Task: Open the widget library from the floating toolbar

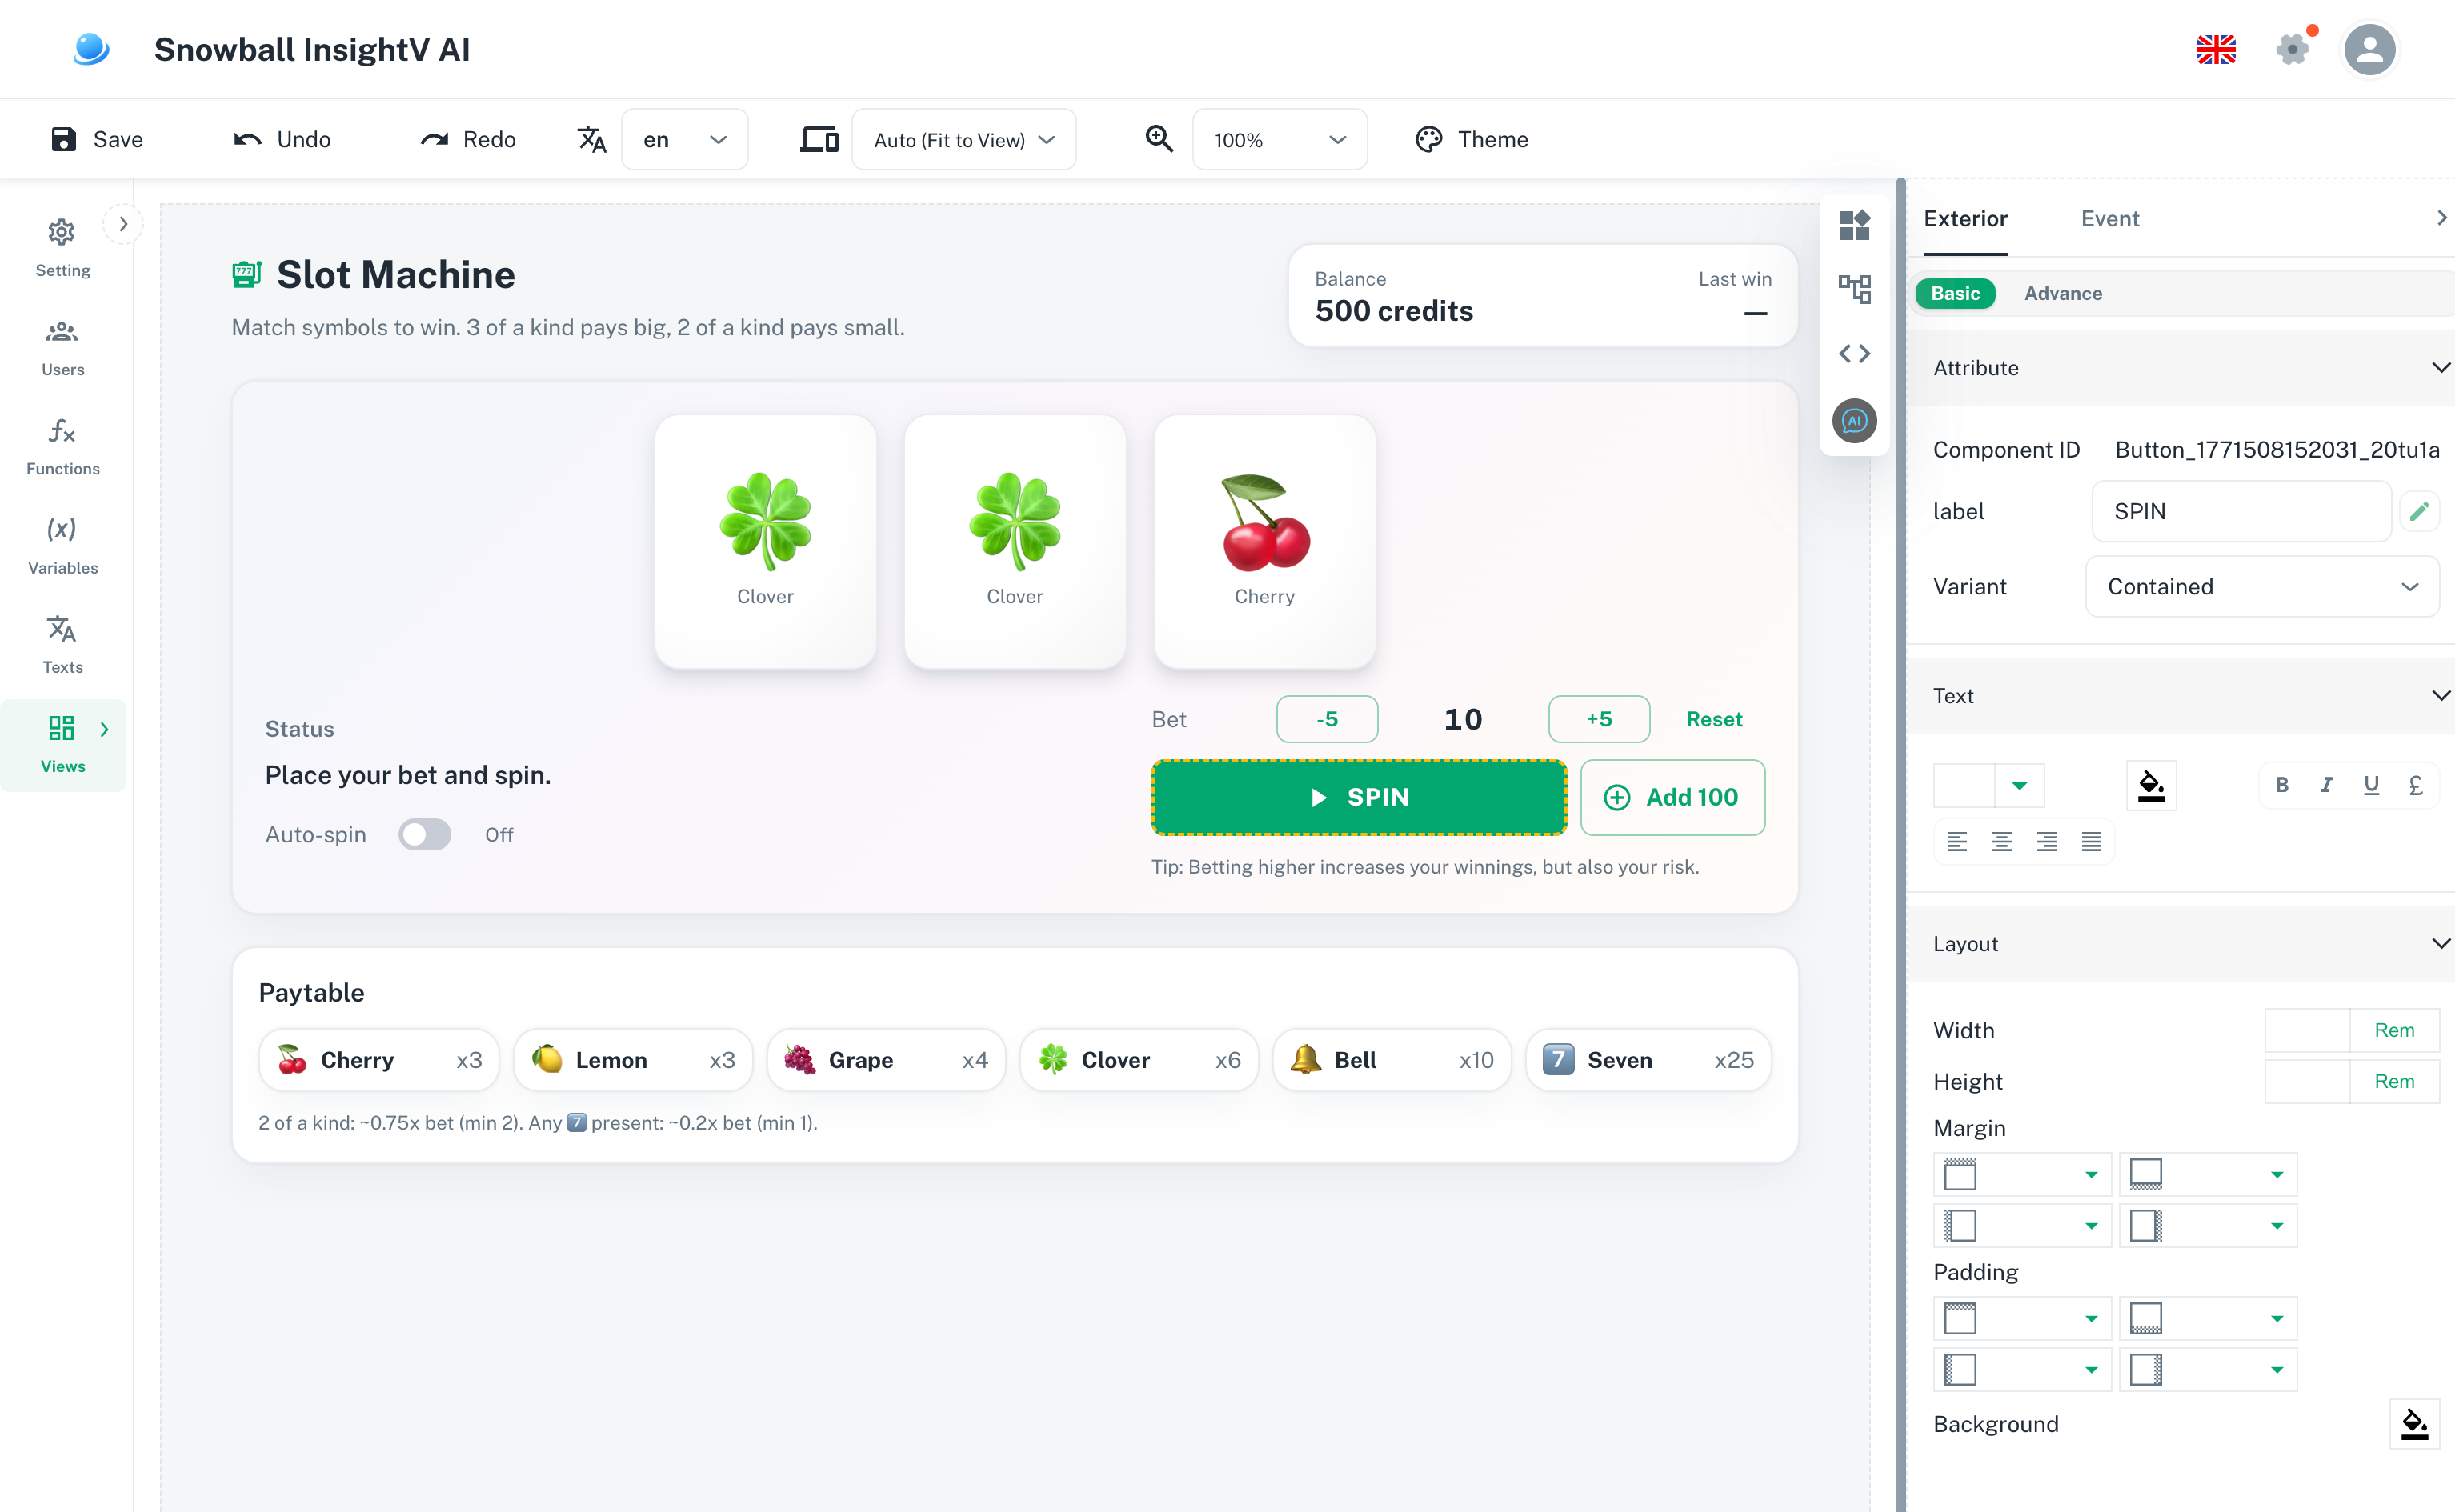Action: (1855, 224)
